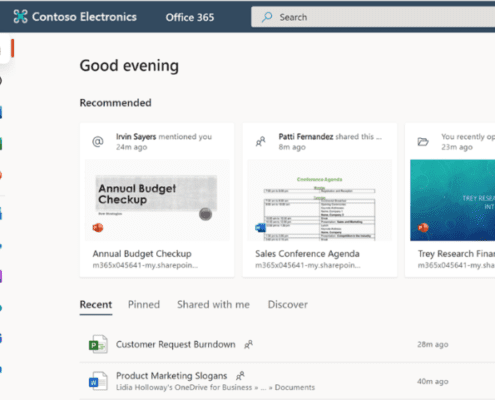Focus the Search input field

tap(373, 17)
